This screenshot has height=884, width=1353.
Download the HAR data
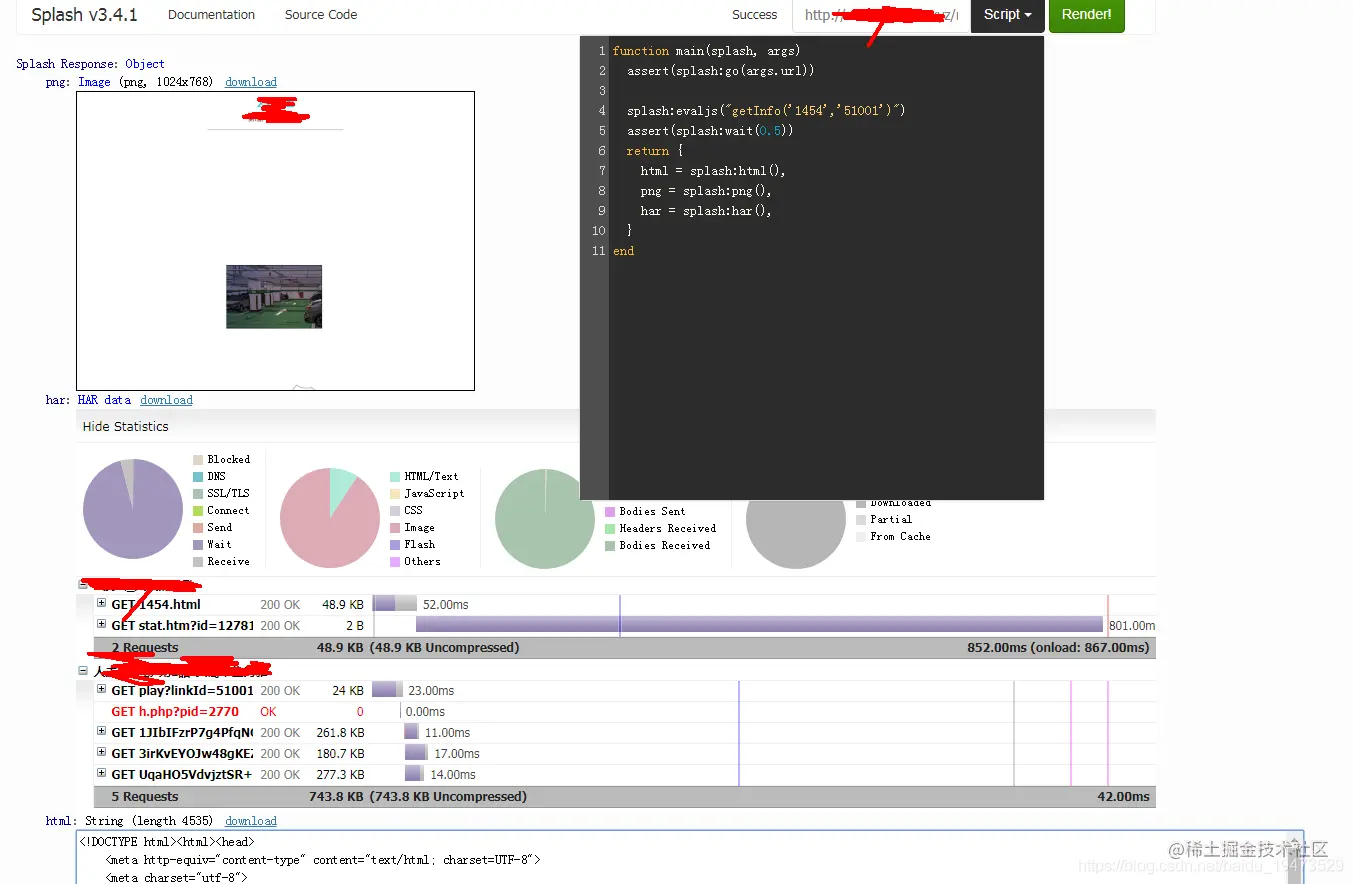coord(166,400)
